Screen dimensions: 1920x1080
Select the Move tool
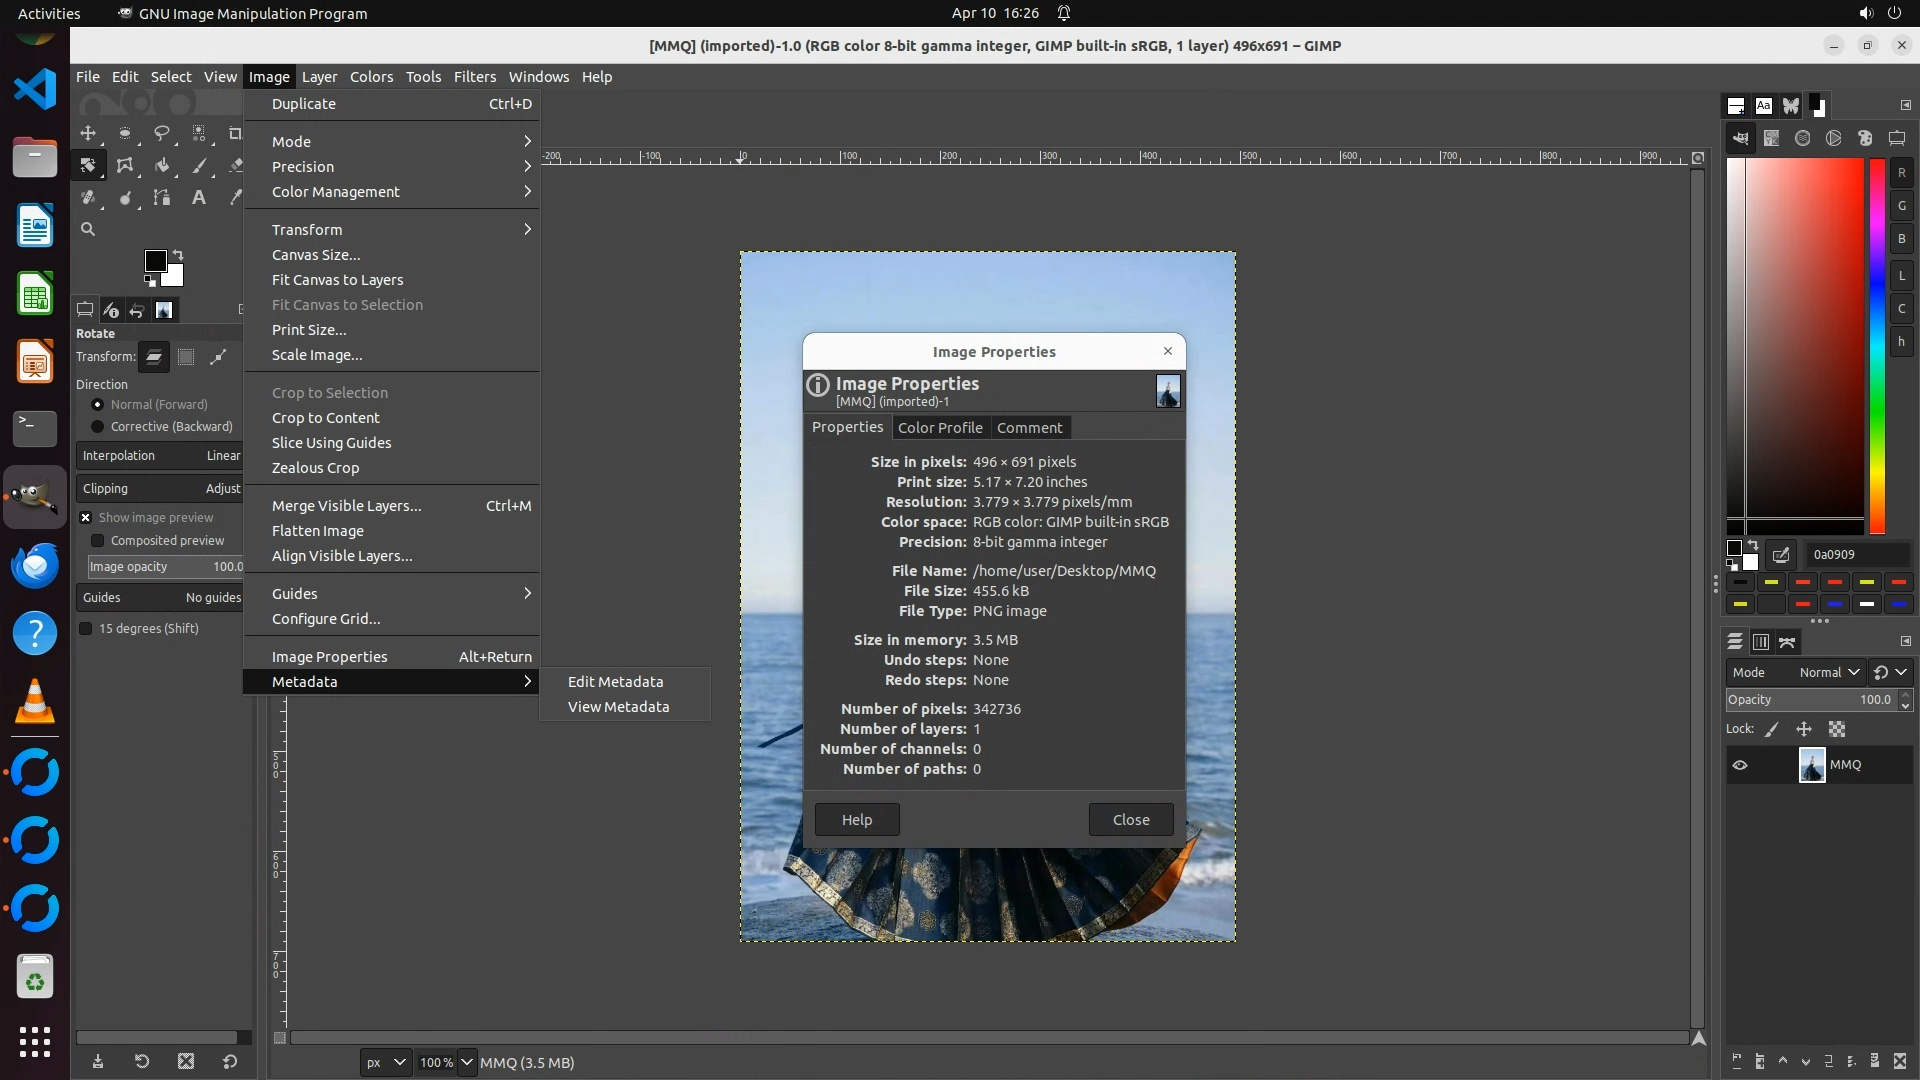pyautogui.click(x=88, y=133)
